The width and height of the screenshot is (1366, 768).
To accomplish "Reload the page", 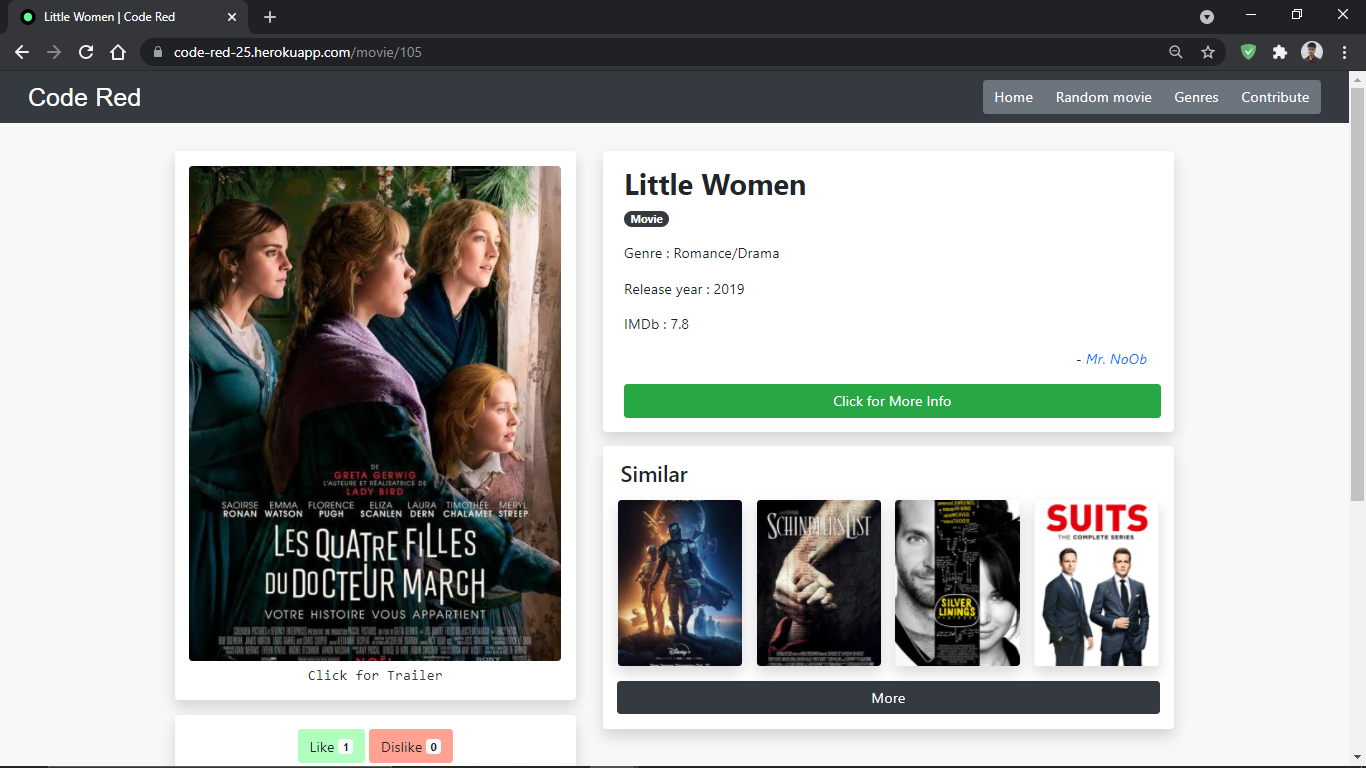I will [86, 52].
